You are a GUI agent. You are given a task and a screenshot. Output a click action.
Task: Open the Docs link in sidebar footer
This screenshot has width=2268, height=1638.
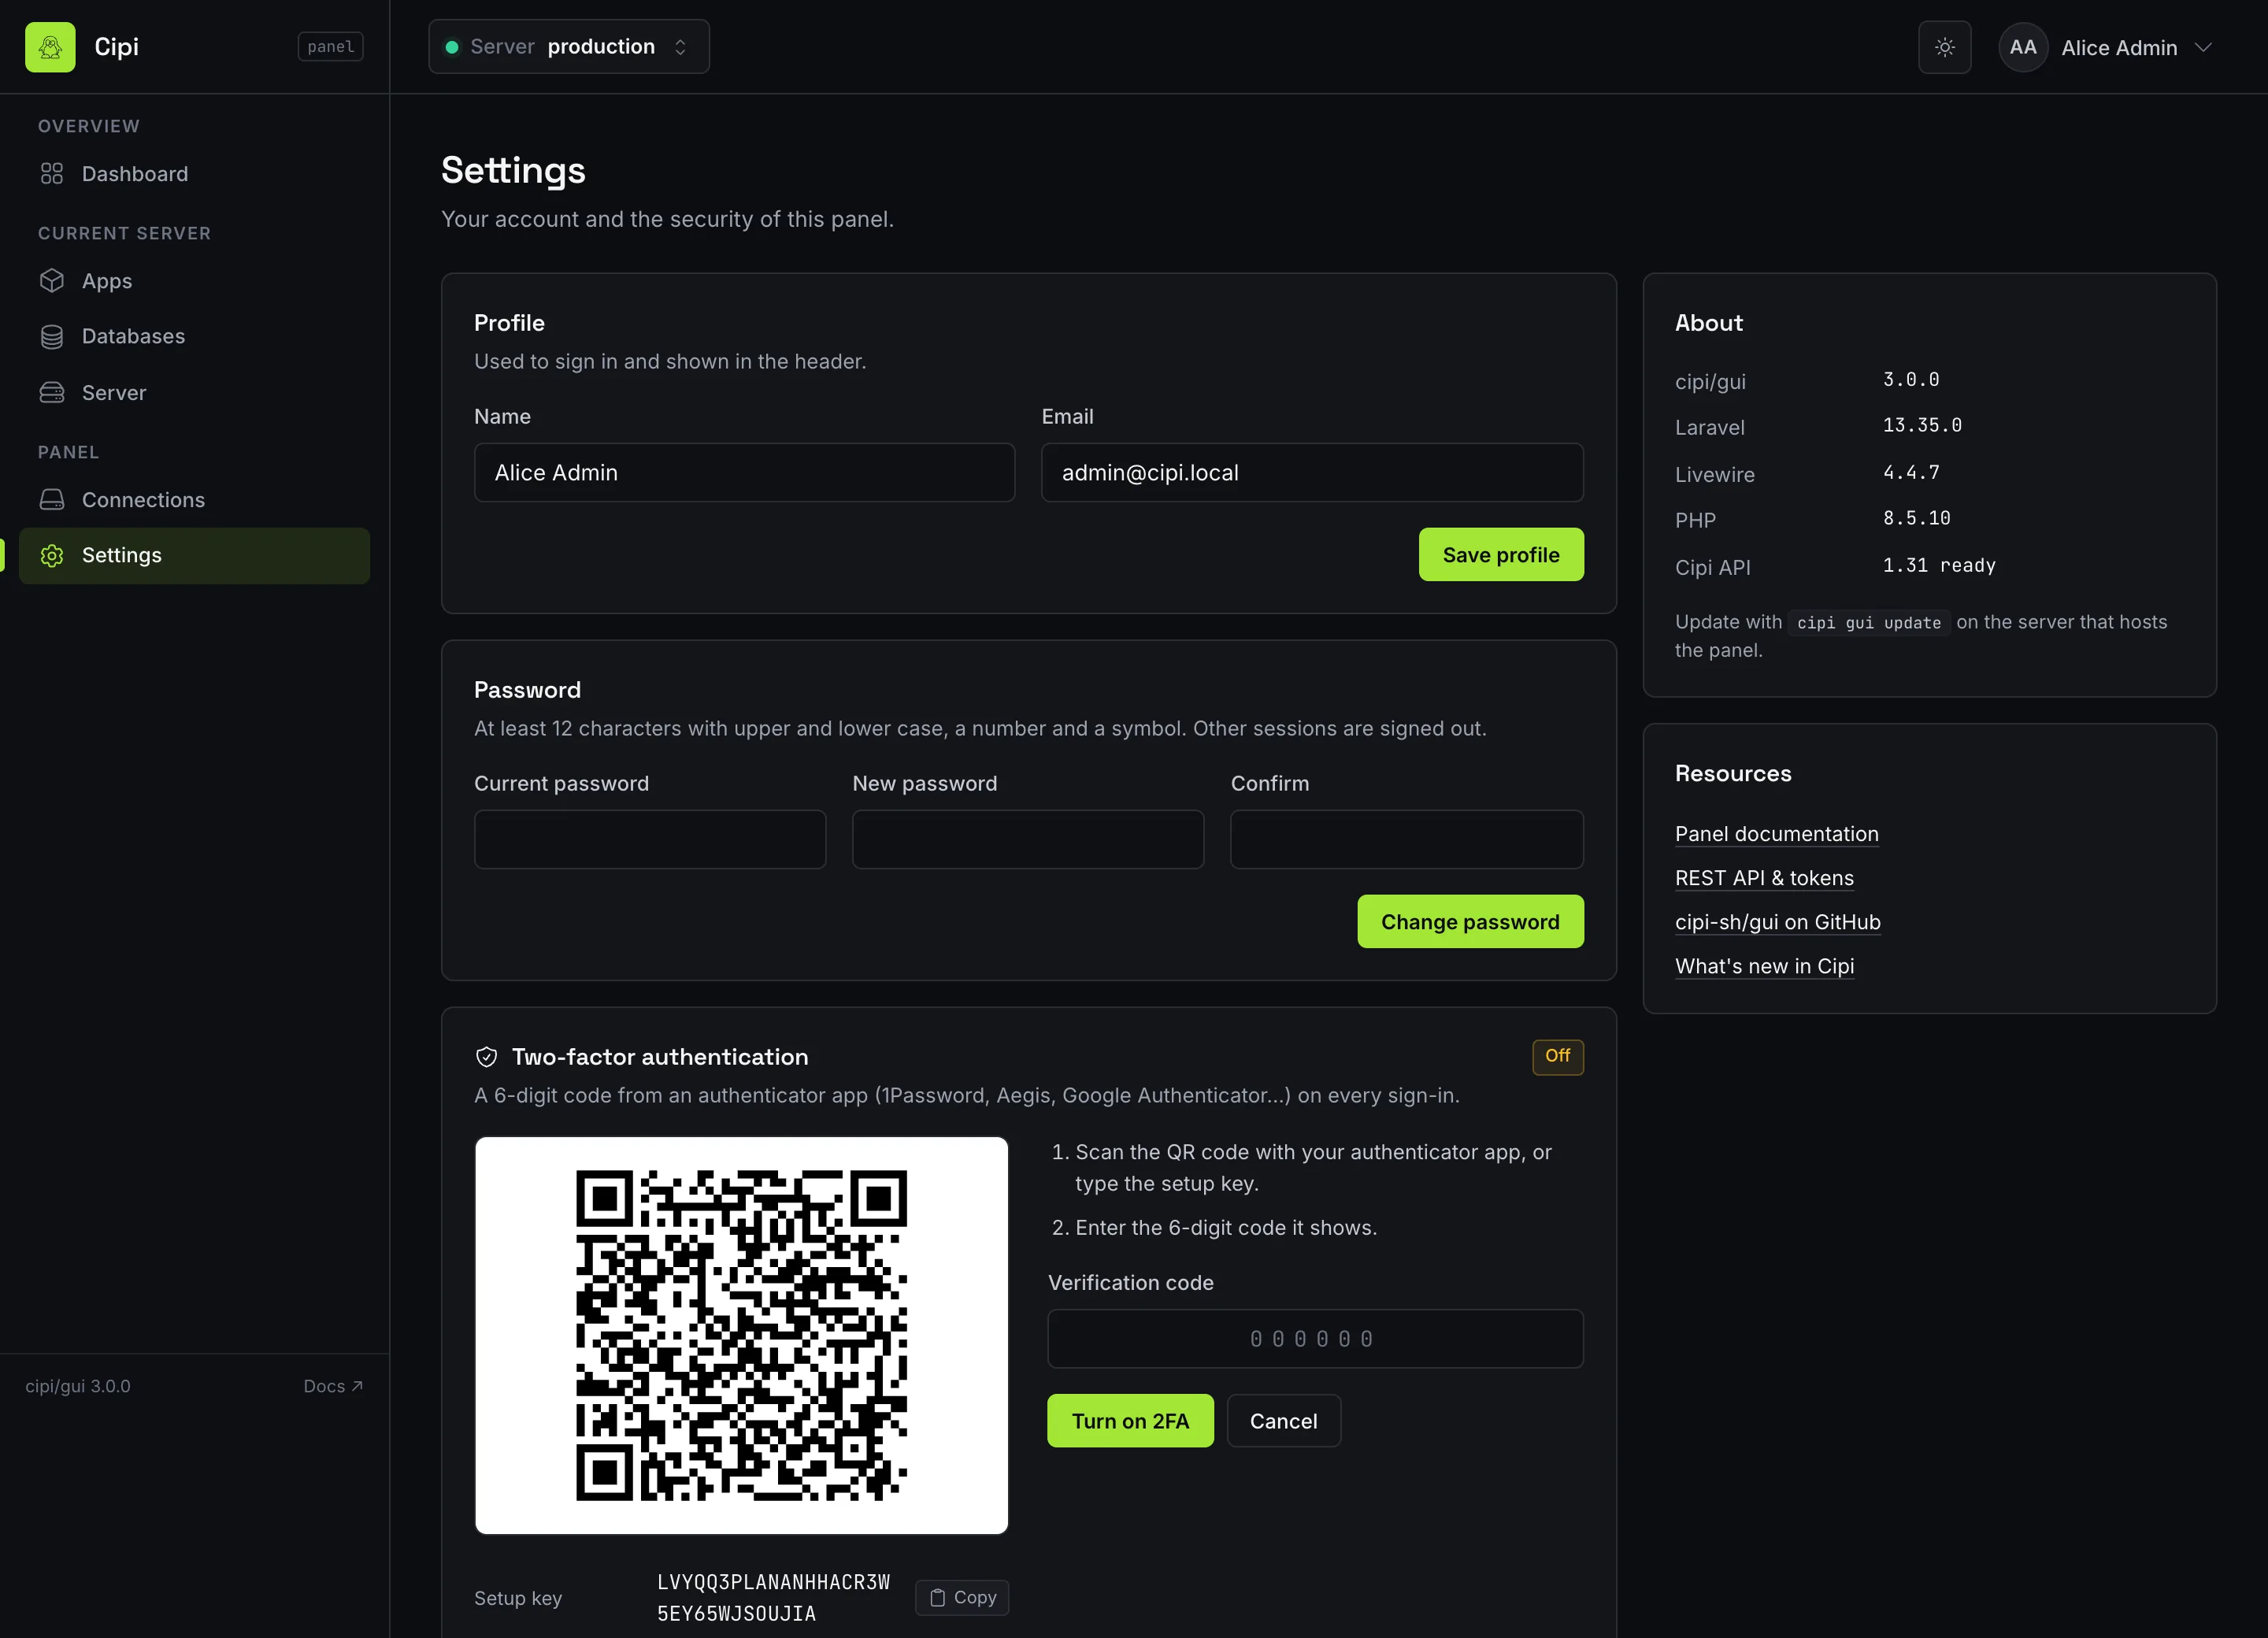point(333,1386)
